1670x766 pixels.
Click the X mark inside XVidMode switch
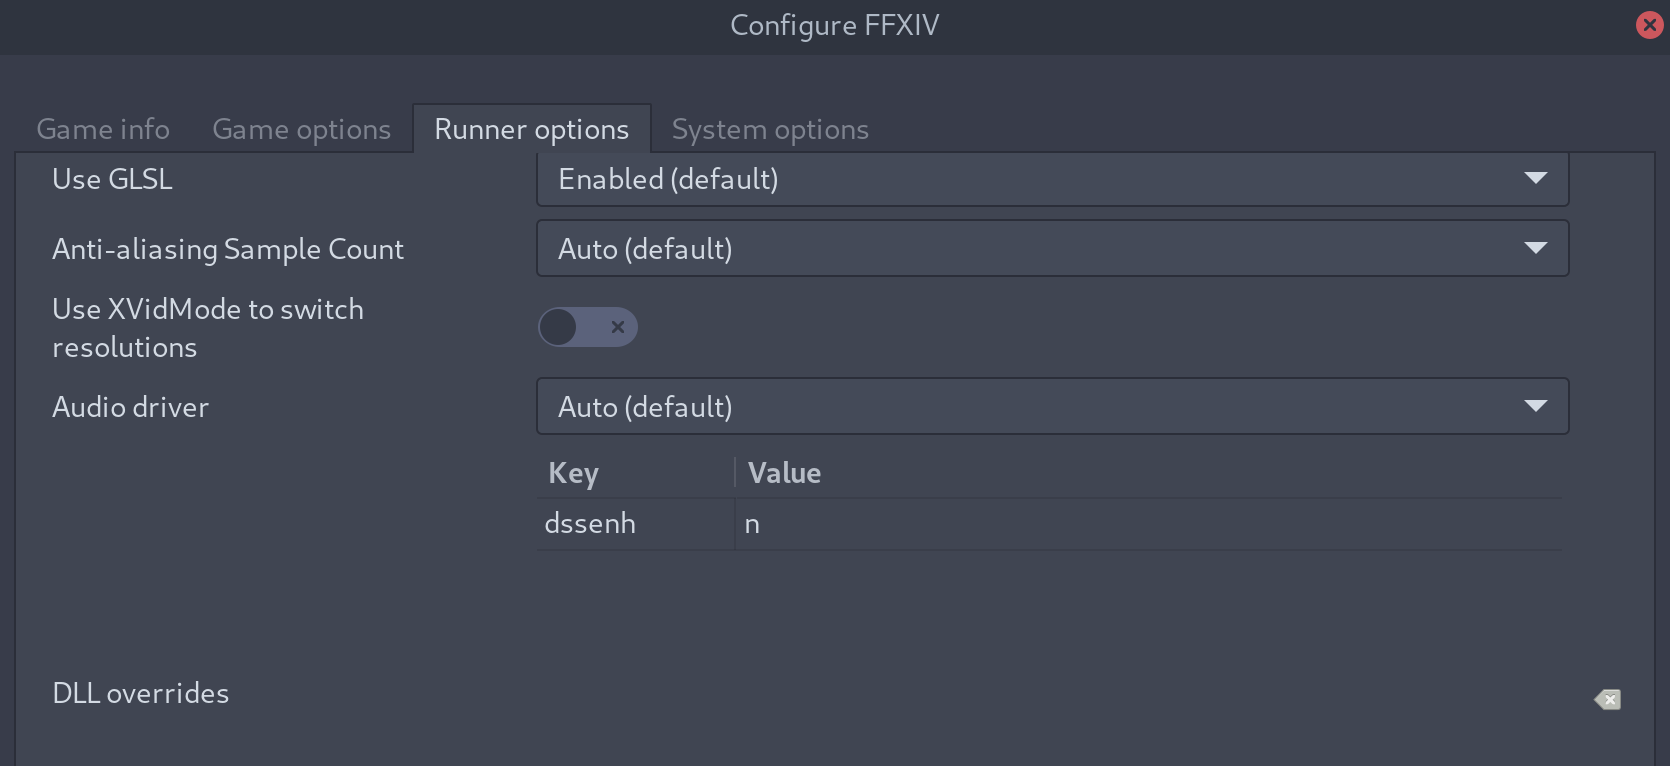click(617, 327)
